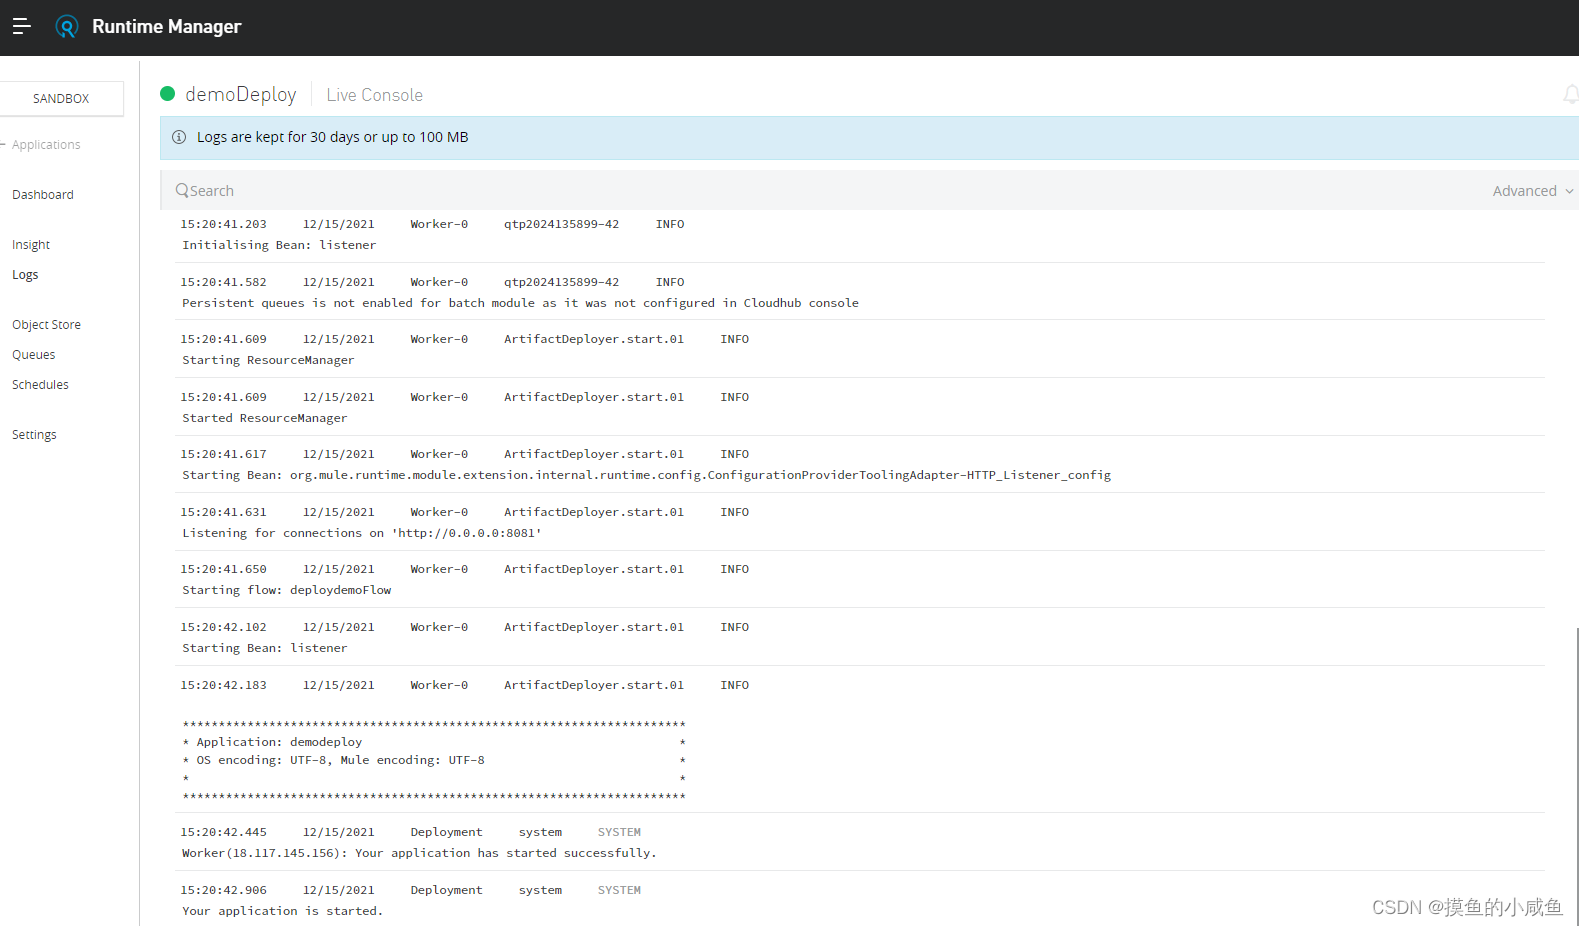This screenshot has height=926, width=1579.
Task: Open Dashboard in the sidebar
Action: coord(43,195)
